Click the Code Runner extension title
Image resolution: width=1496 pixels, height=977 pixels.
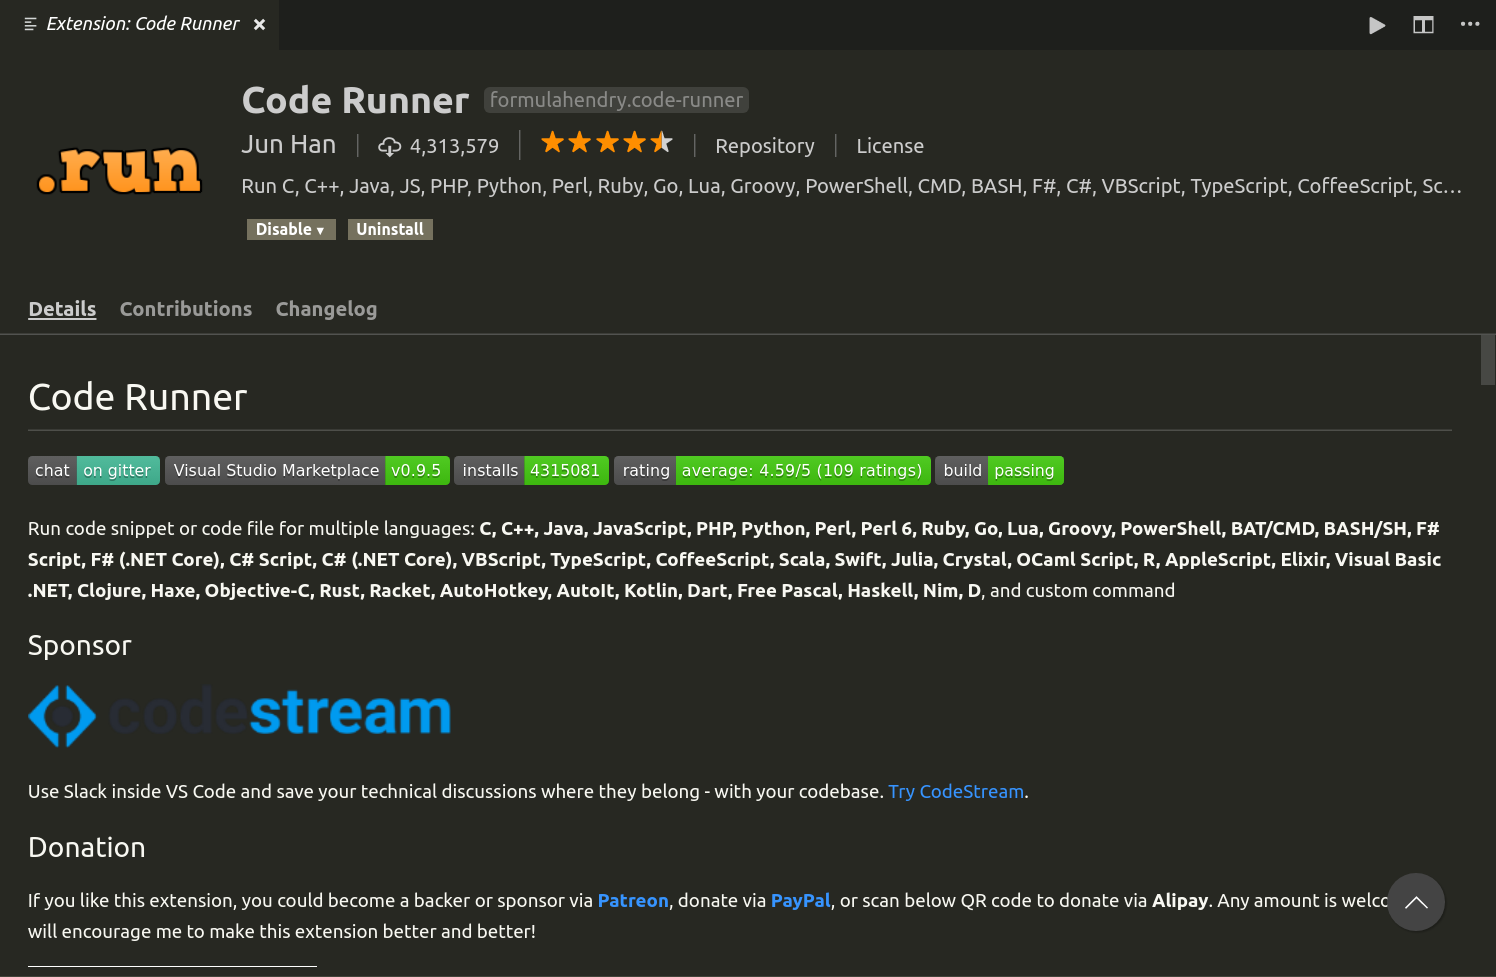tap(355, 100)
